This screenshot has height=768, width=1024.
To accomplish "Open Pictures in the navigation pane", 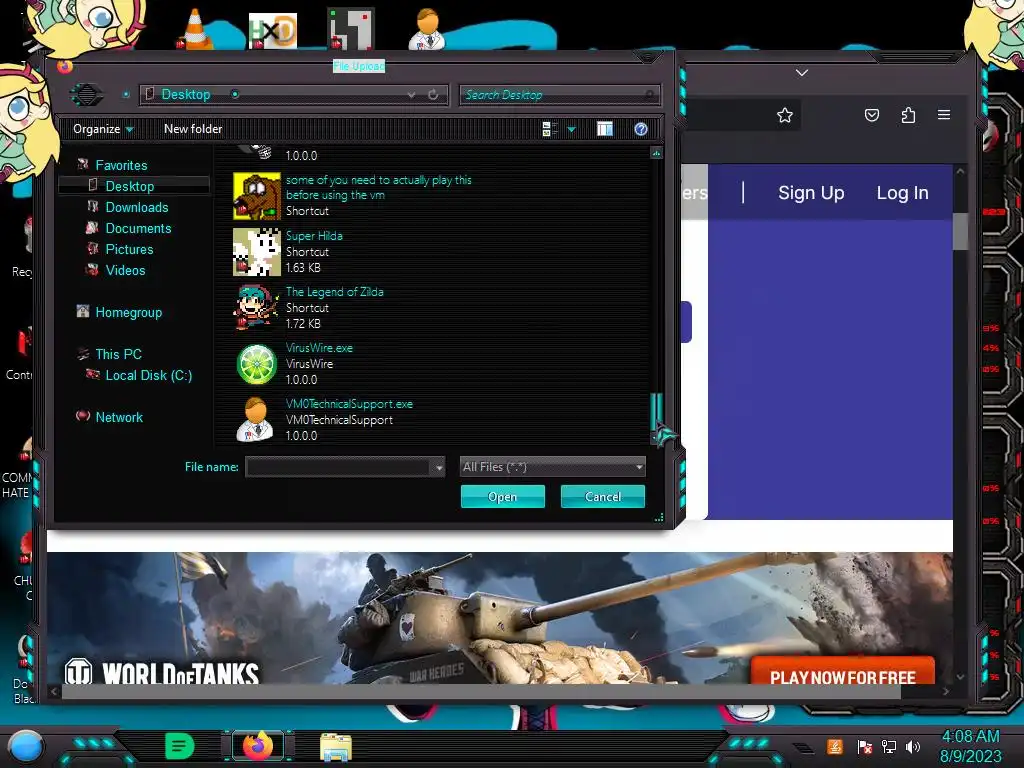I will pos(129,249).
